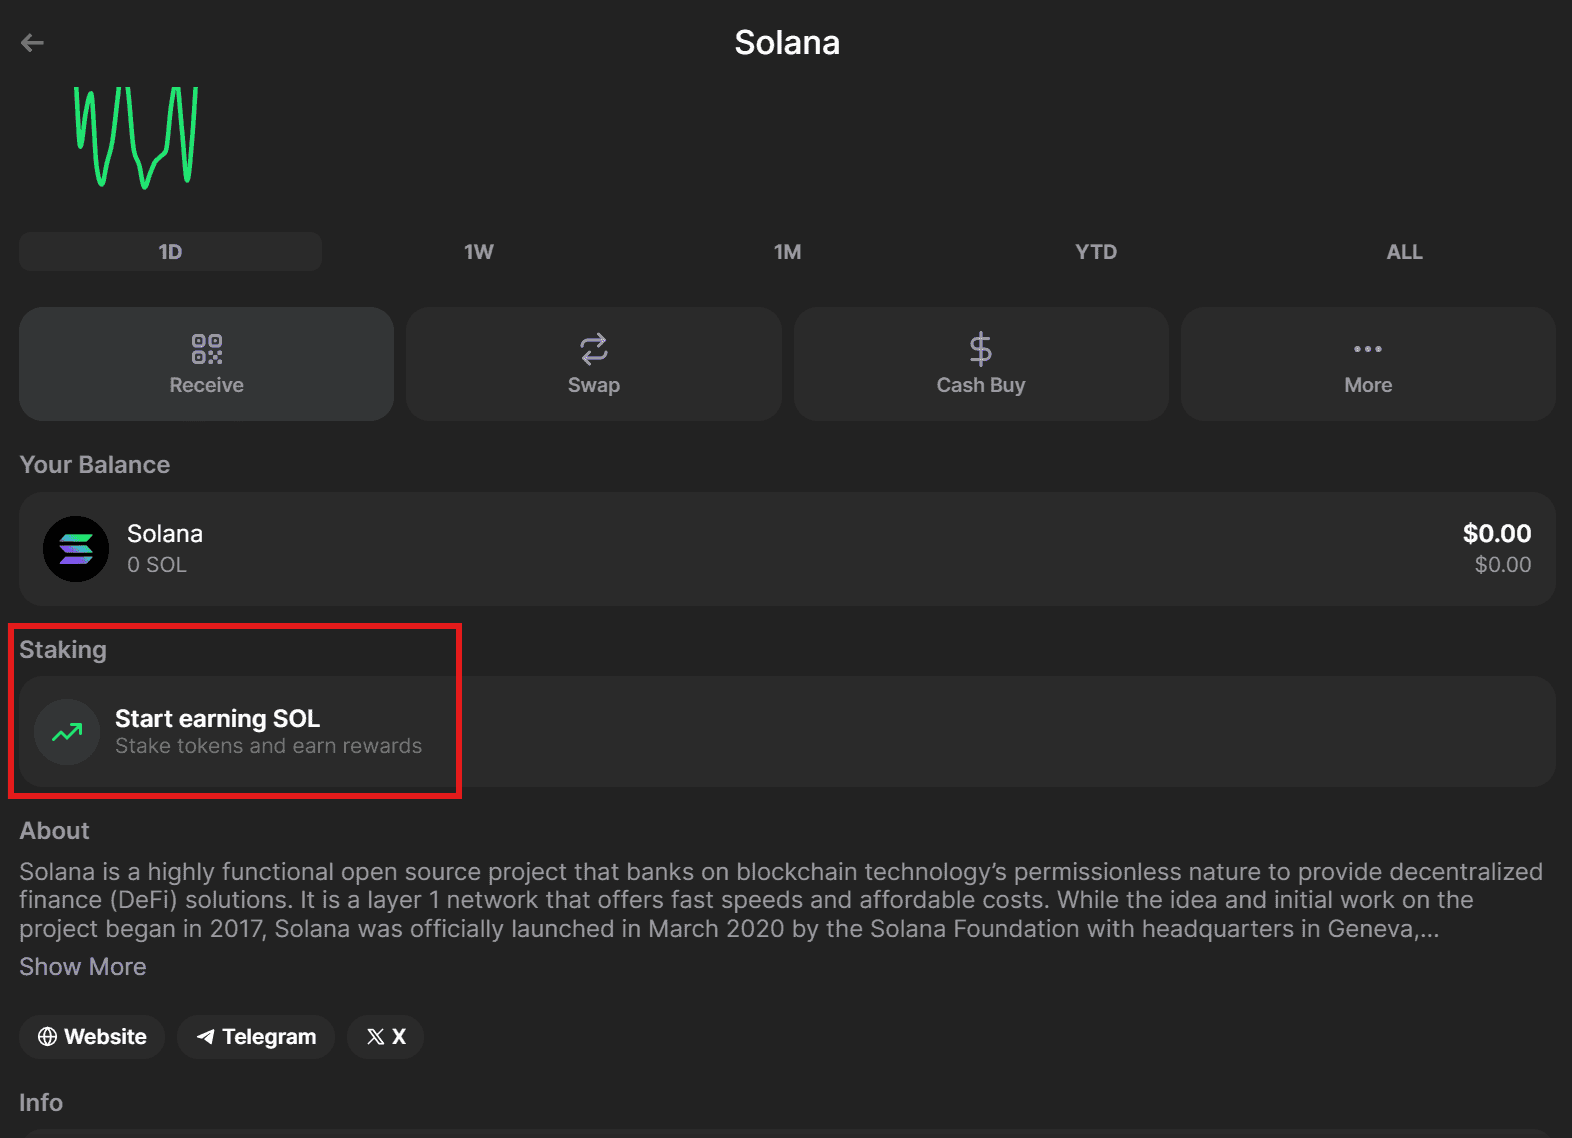Click the Swap arrows icon
The image size is (1572, 1138).
point(593,349)
